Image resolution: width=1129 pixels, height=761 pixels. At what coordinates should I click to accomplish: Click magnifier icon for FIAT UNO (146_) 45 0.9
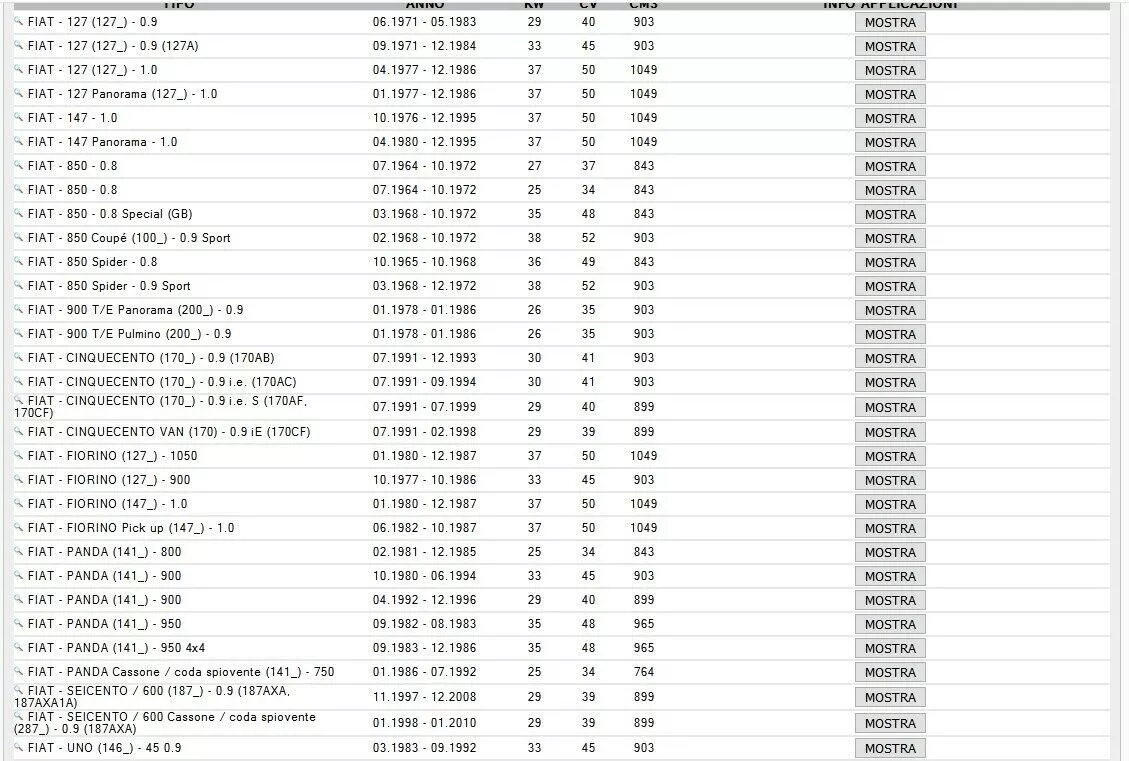[19, 747]
